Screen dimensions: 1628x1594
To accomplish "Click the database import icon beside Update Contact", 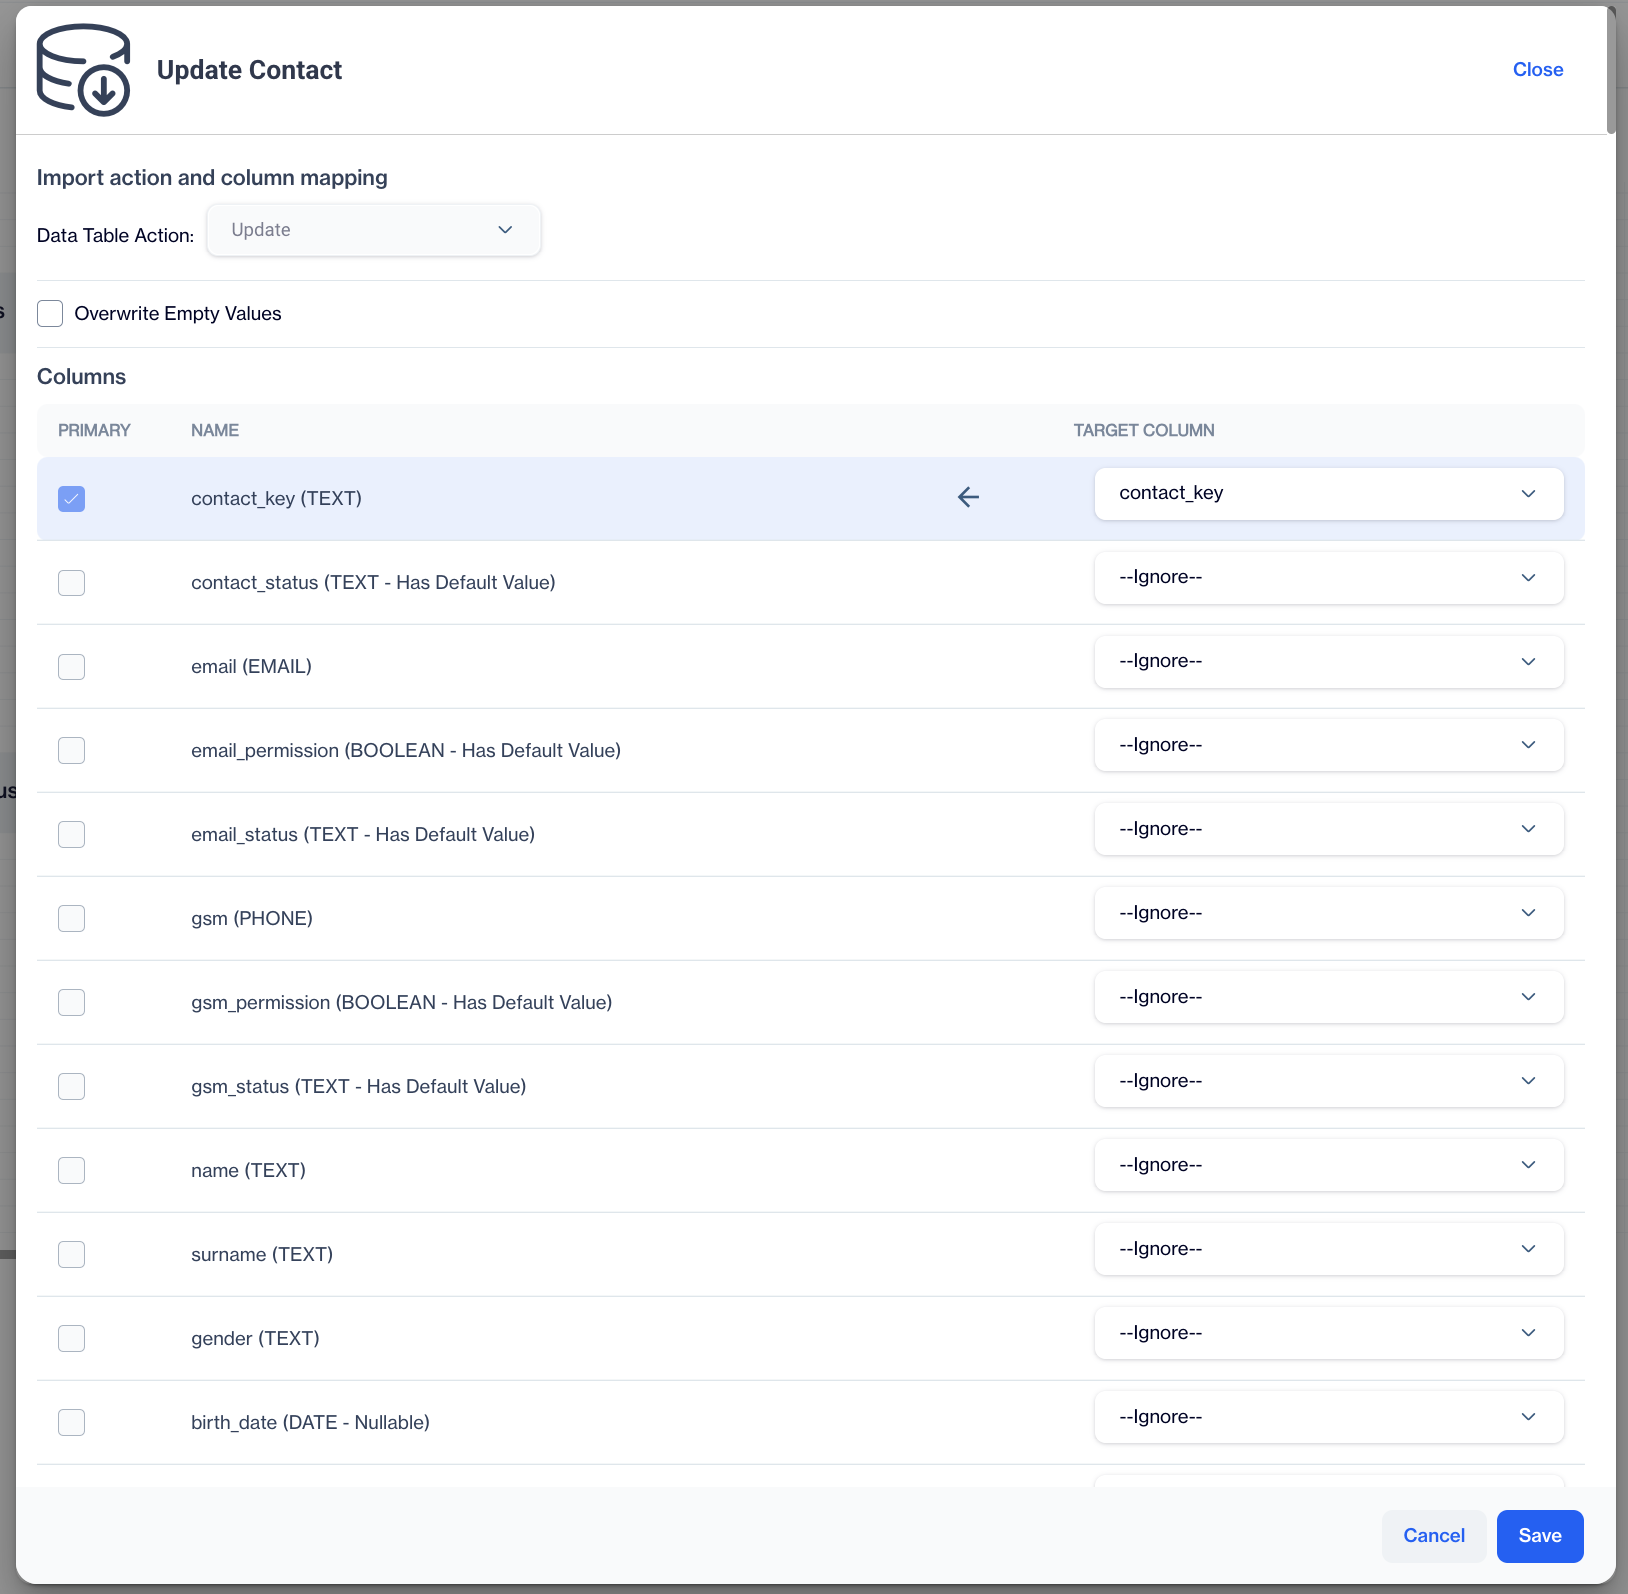I will (83, 70).
